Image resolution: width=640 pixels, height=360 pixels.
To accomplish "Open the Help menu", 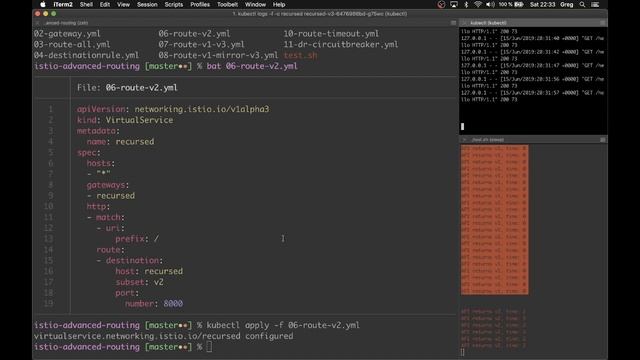I will click(x=279, y=4).
